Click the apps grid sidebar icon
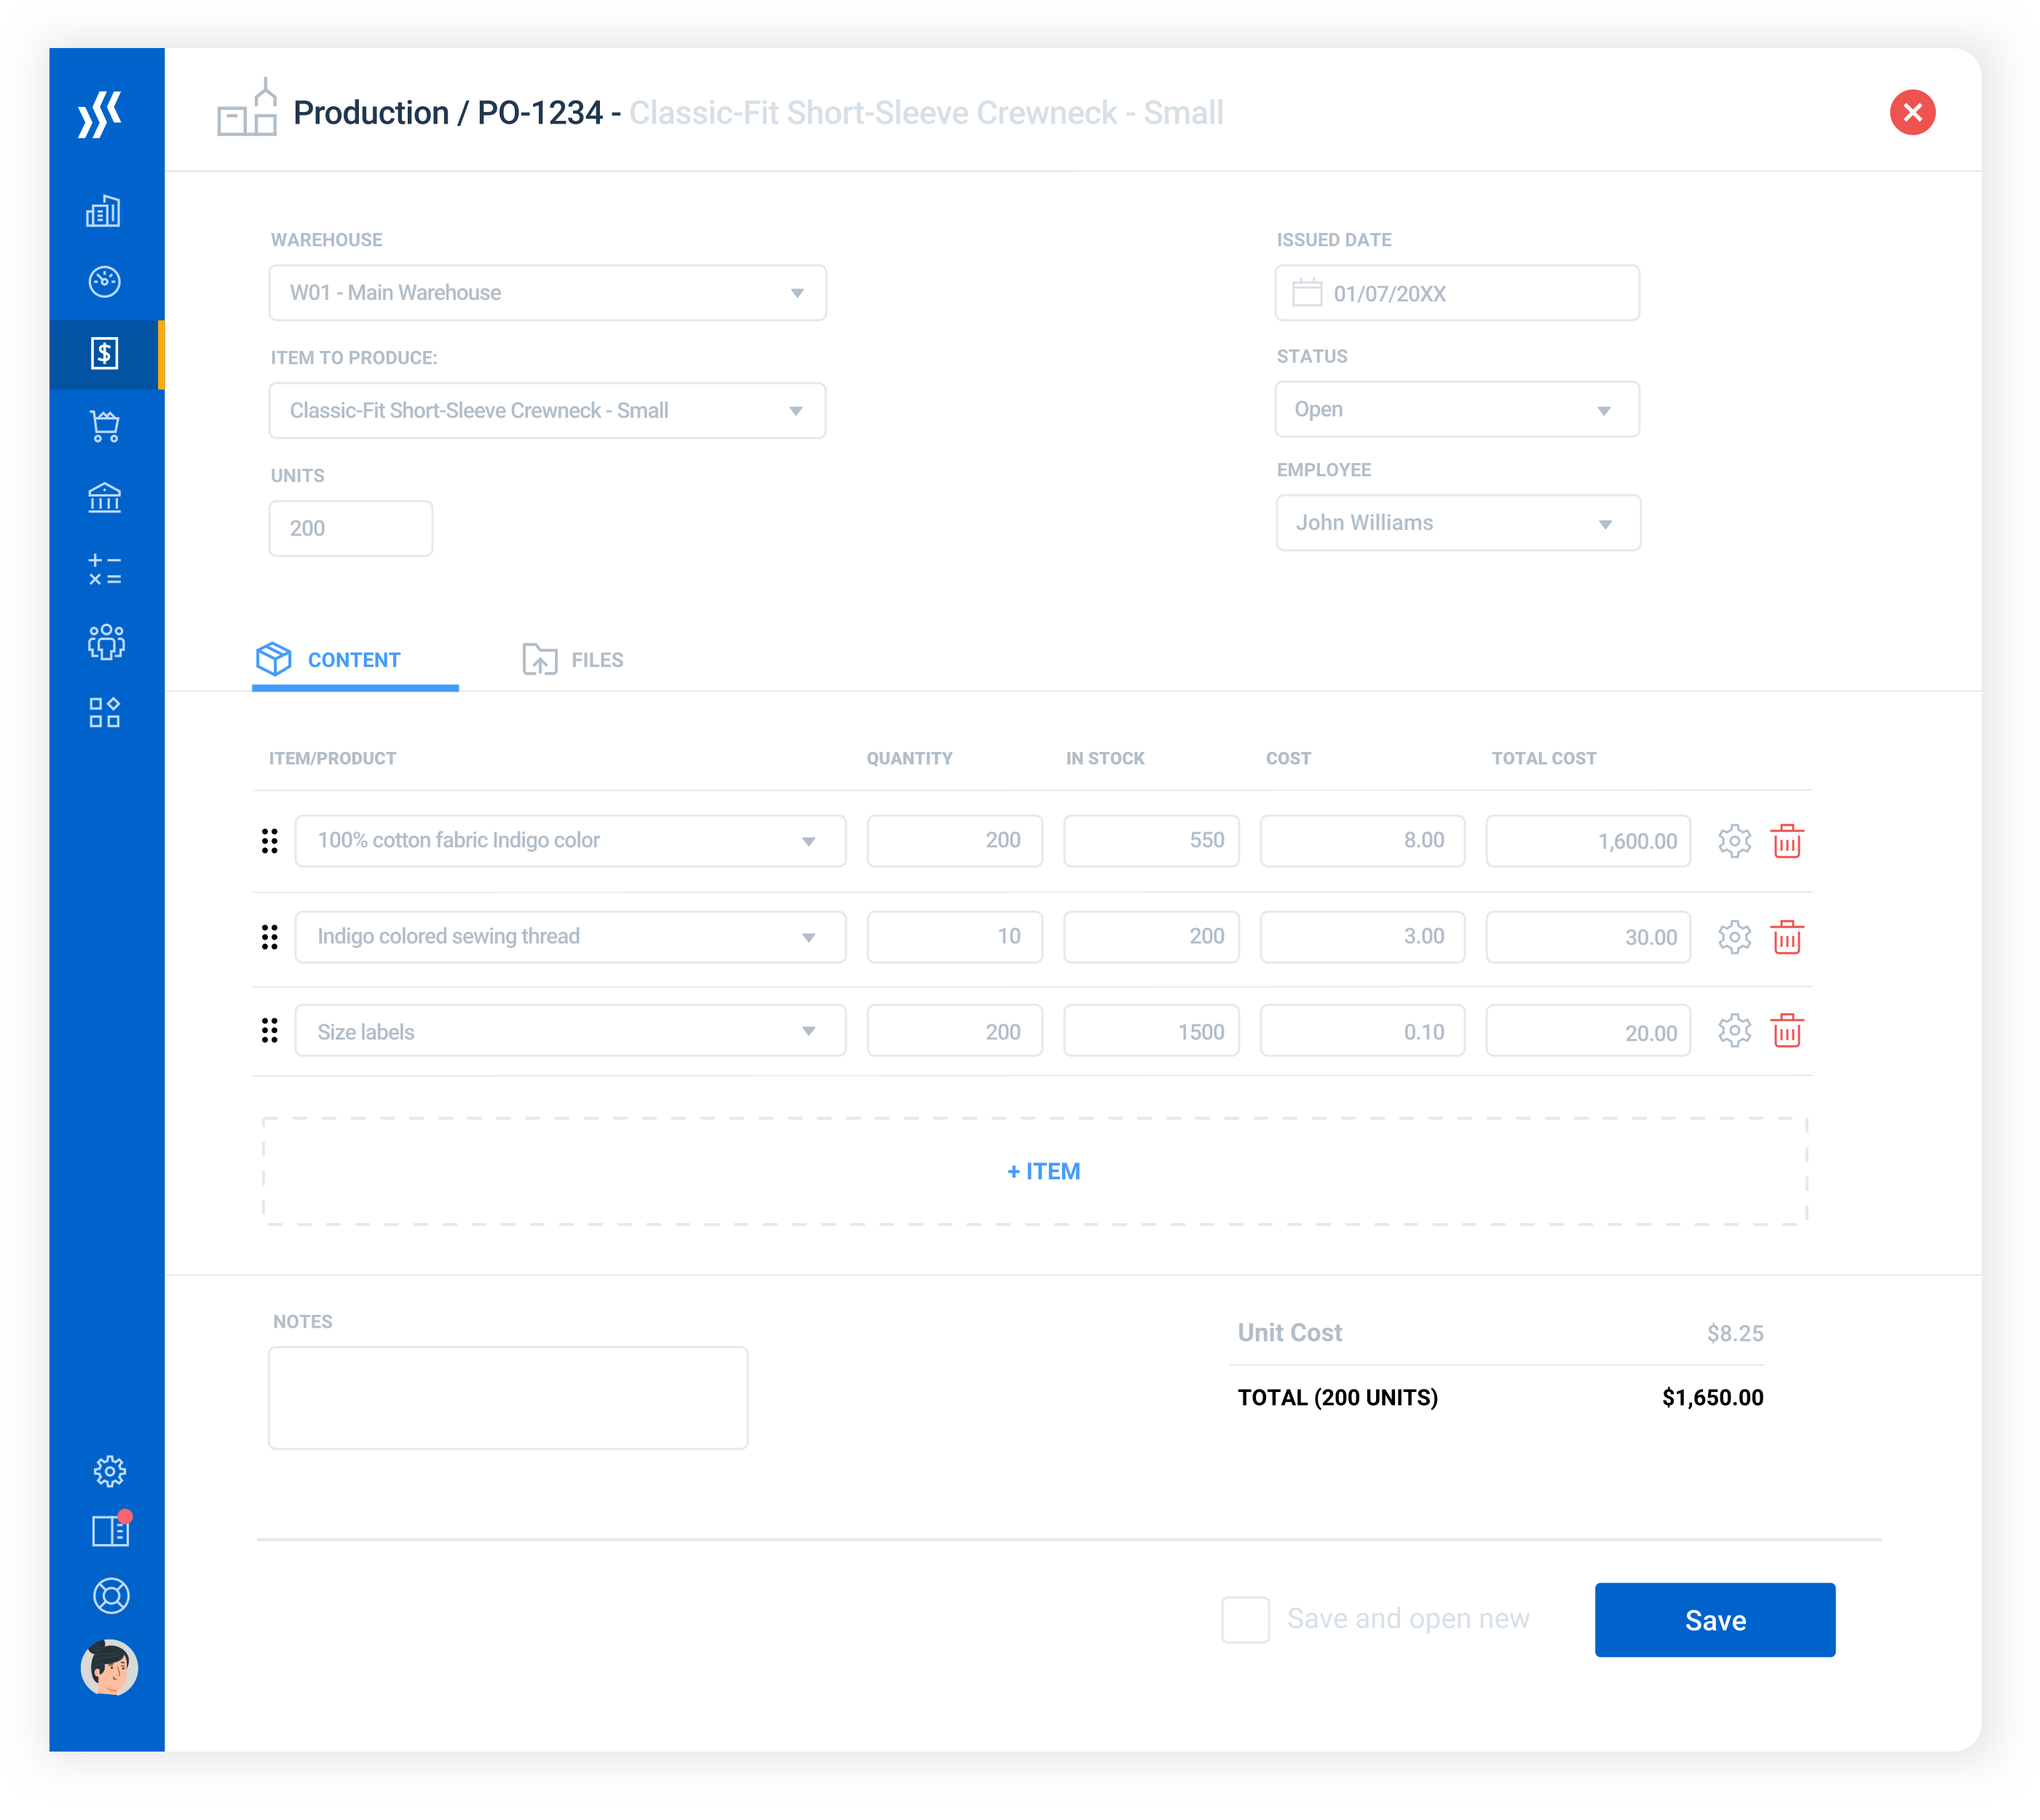This screenshot has width=2040, height=1820. pyautogui.click(x=105, y=713)
